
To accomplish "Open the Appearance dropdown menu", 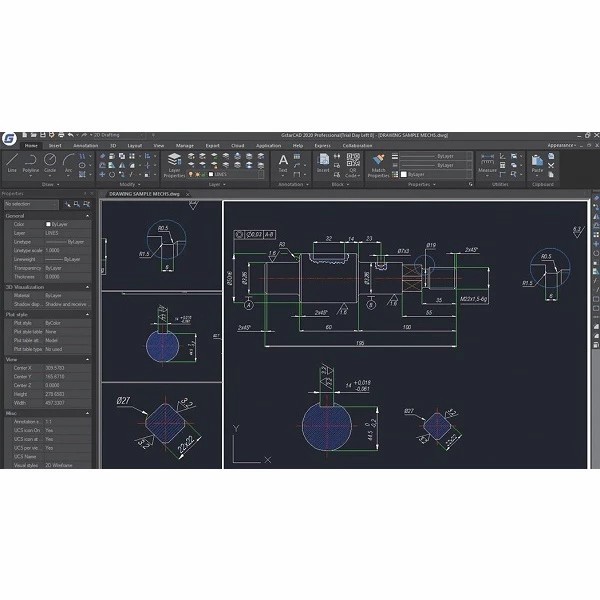I will click(x=561, y=145).
